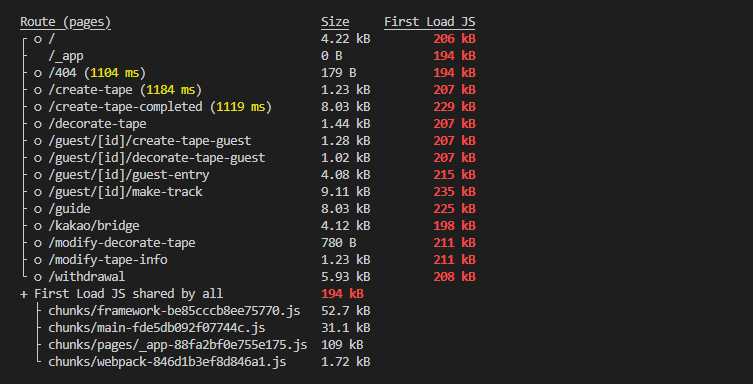
Task: Select the "/create-tape" route
Action: pyautogui.click(x=90, y=90)
